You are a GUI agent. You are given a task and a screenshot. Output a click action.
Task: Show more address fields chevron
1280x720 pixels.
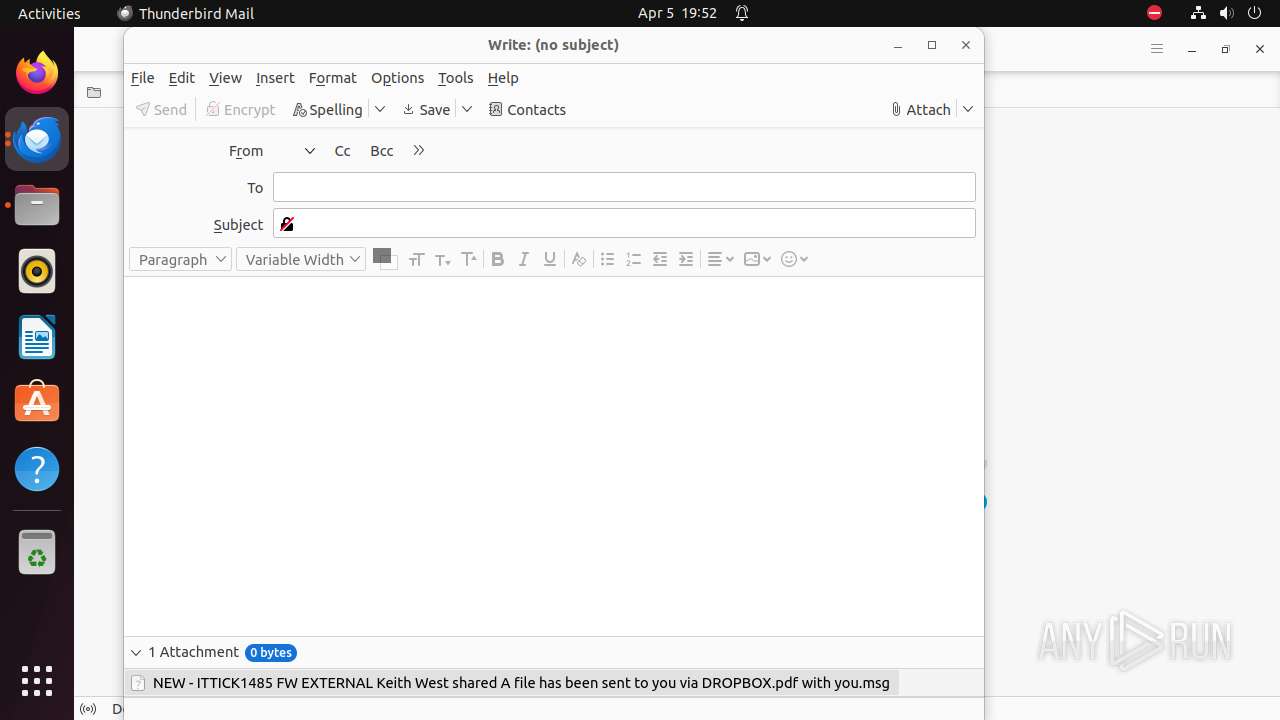tap(419, 151)
